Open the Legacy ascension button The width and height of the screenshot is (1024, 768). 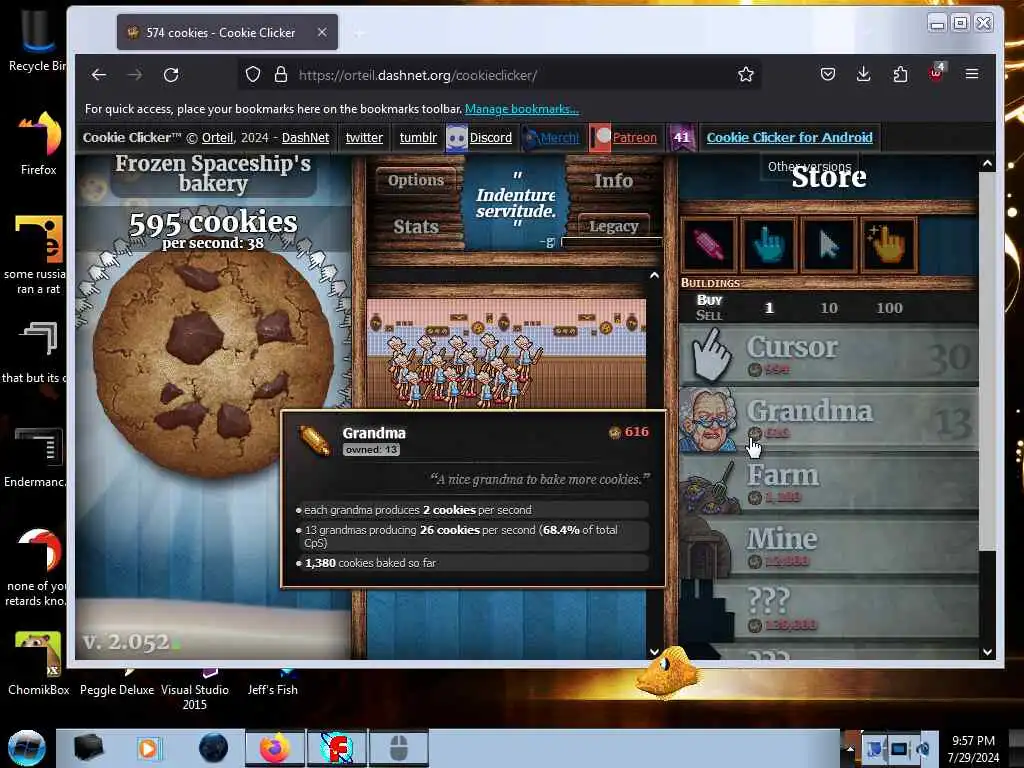coord(613,226)
